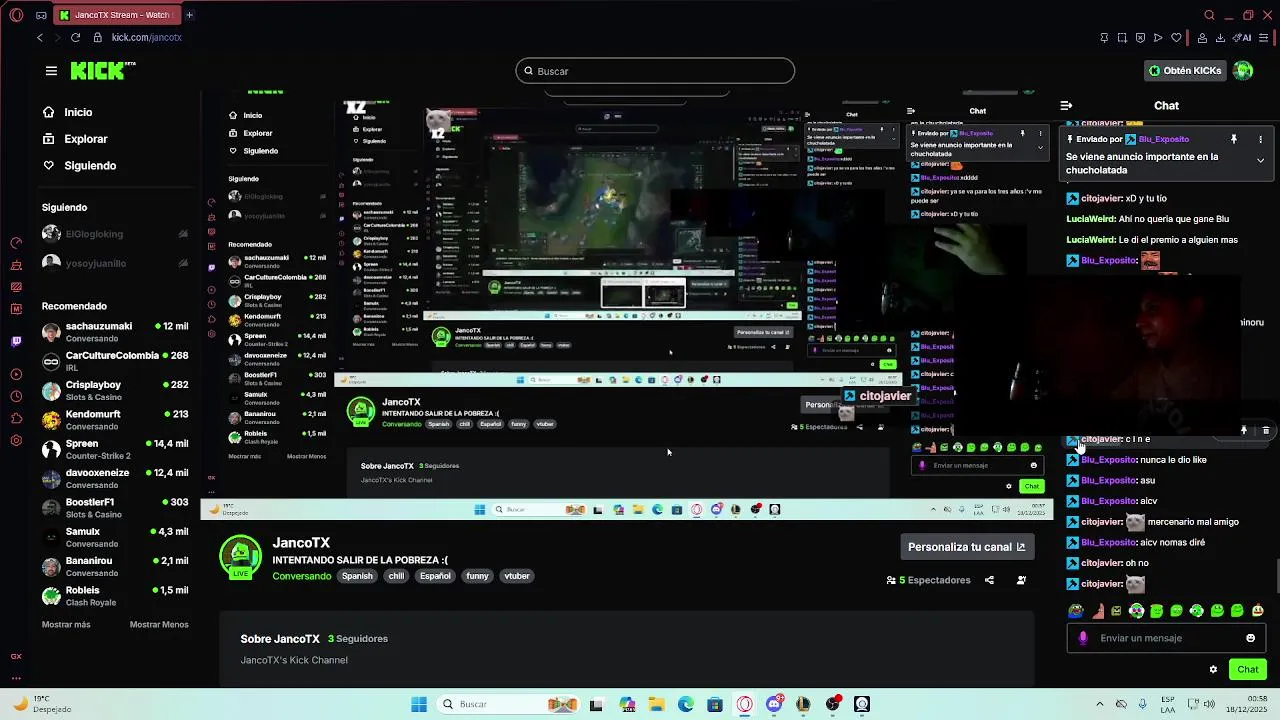Expand the pinned message chevron

[1260, 160]
